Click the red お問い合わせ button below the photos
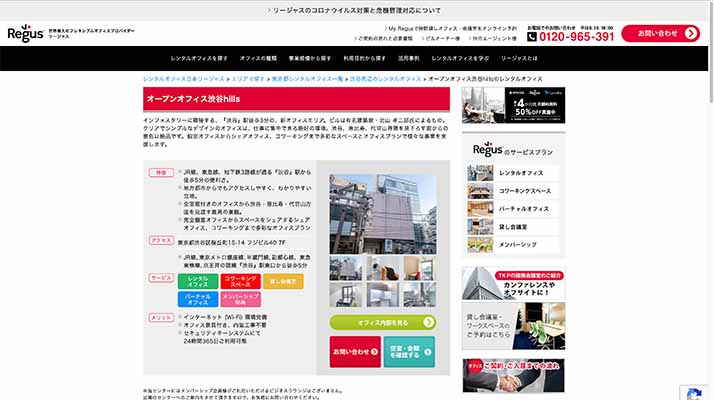The width and height of the screenshot is (714, 400). click(x=355, y=352)
